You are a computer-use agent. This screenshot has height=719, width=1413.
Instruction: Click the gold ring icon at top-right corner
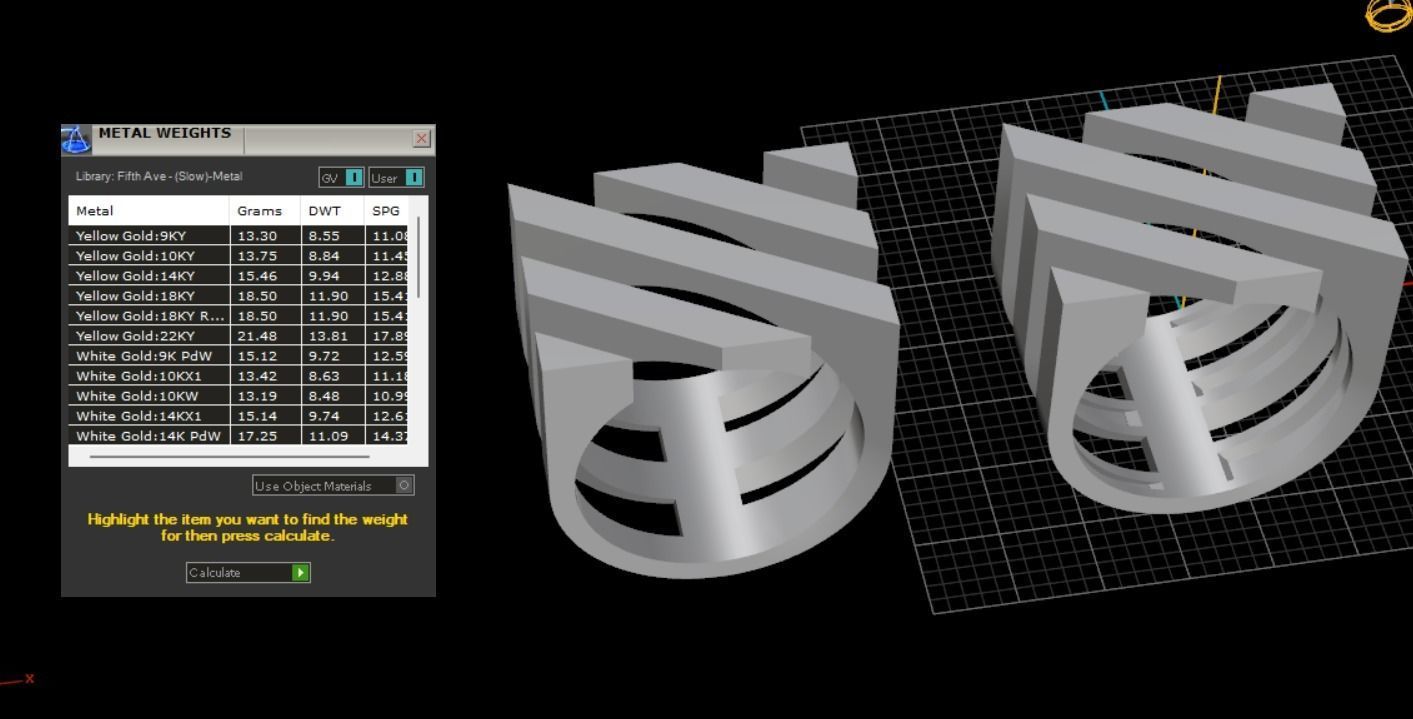click(1390, 14)
